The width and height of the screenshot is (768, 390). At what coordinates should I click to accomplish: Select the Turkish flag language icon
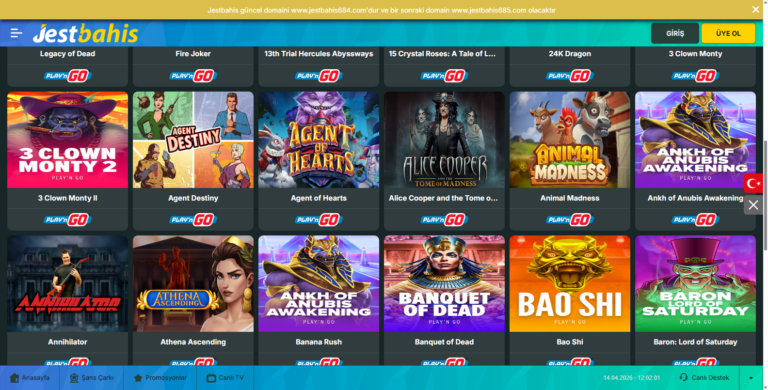coord(753,183)
